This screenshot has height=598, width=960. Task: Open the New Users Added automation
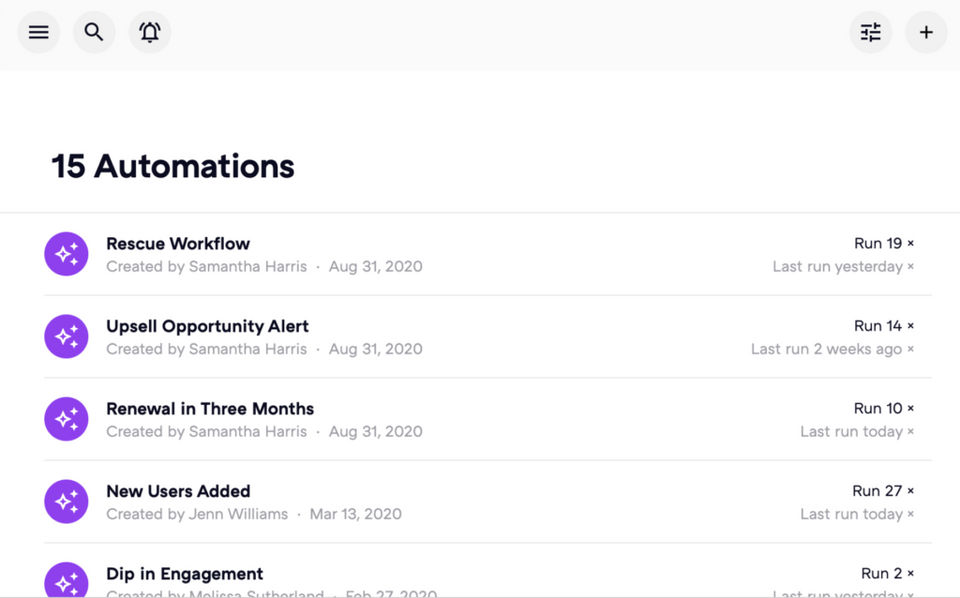[178, 491]
